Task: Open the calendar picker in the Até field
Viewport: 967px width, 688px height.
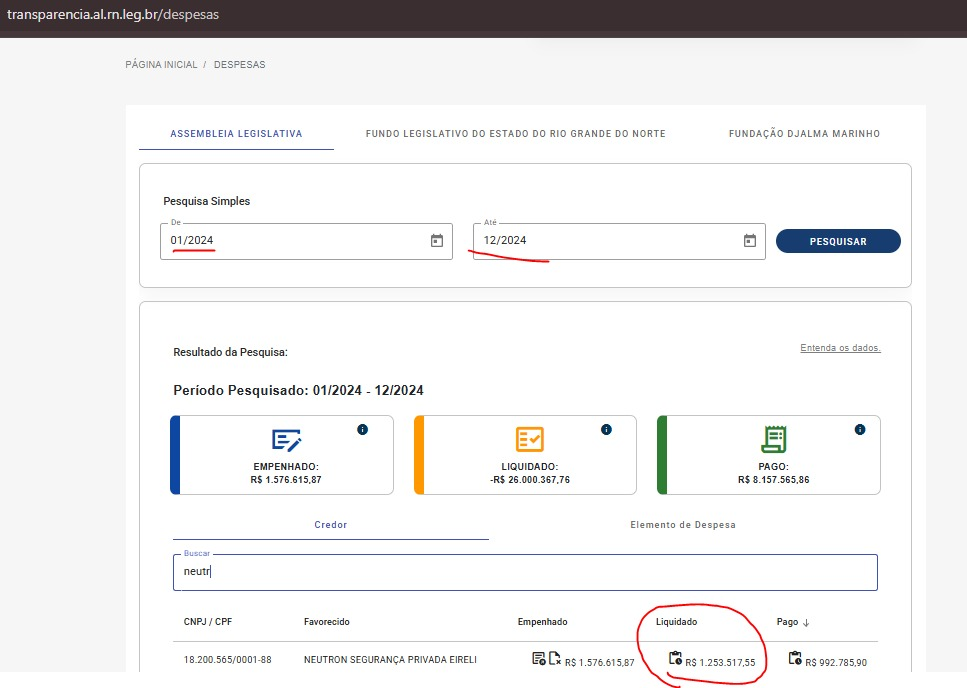Action: 749,240
